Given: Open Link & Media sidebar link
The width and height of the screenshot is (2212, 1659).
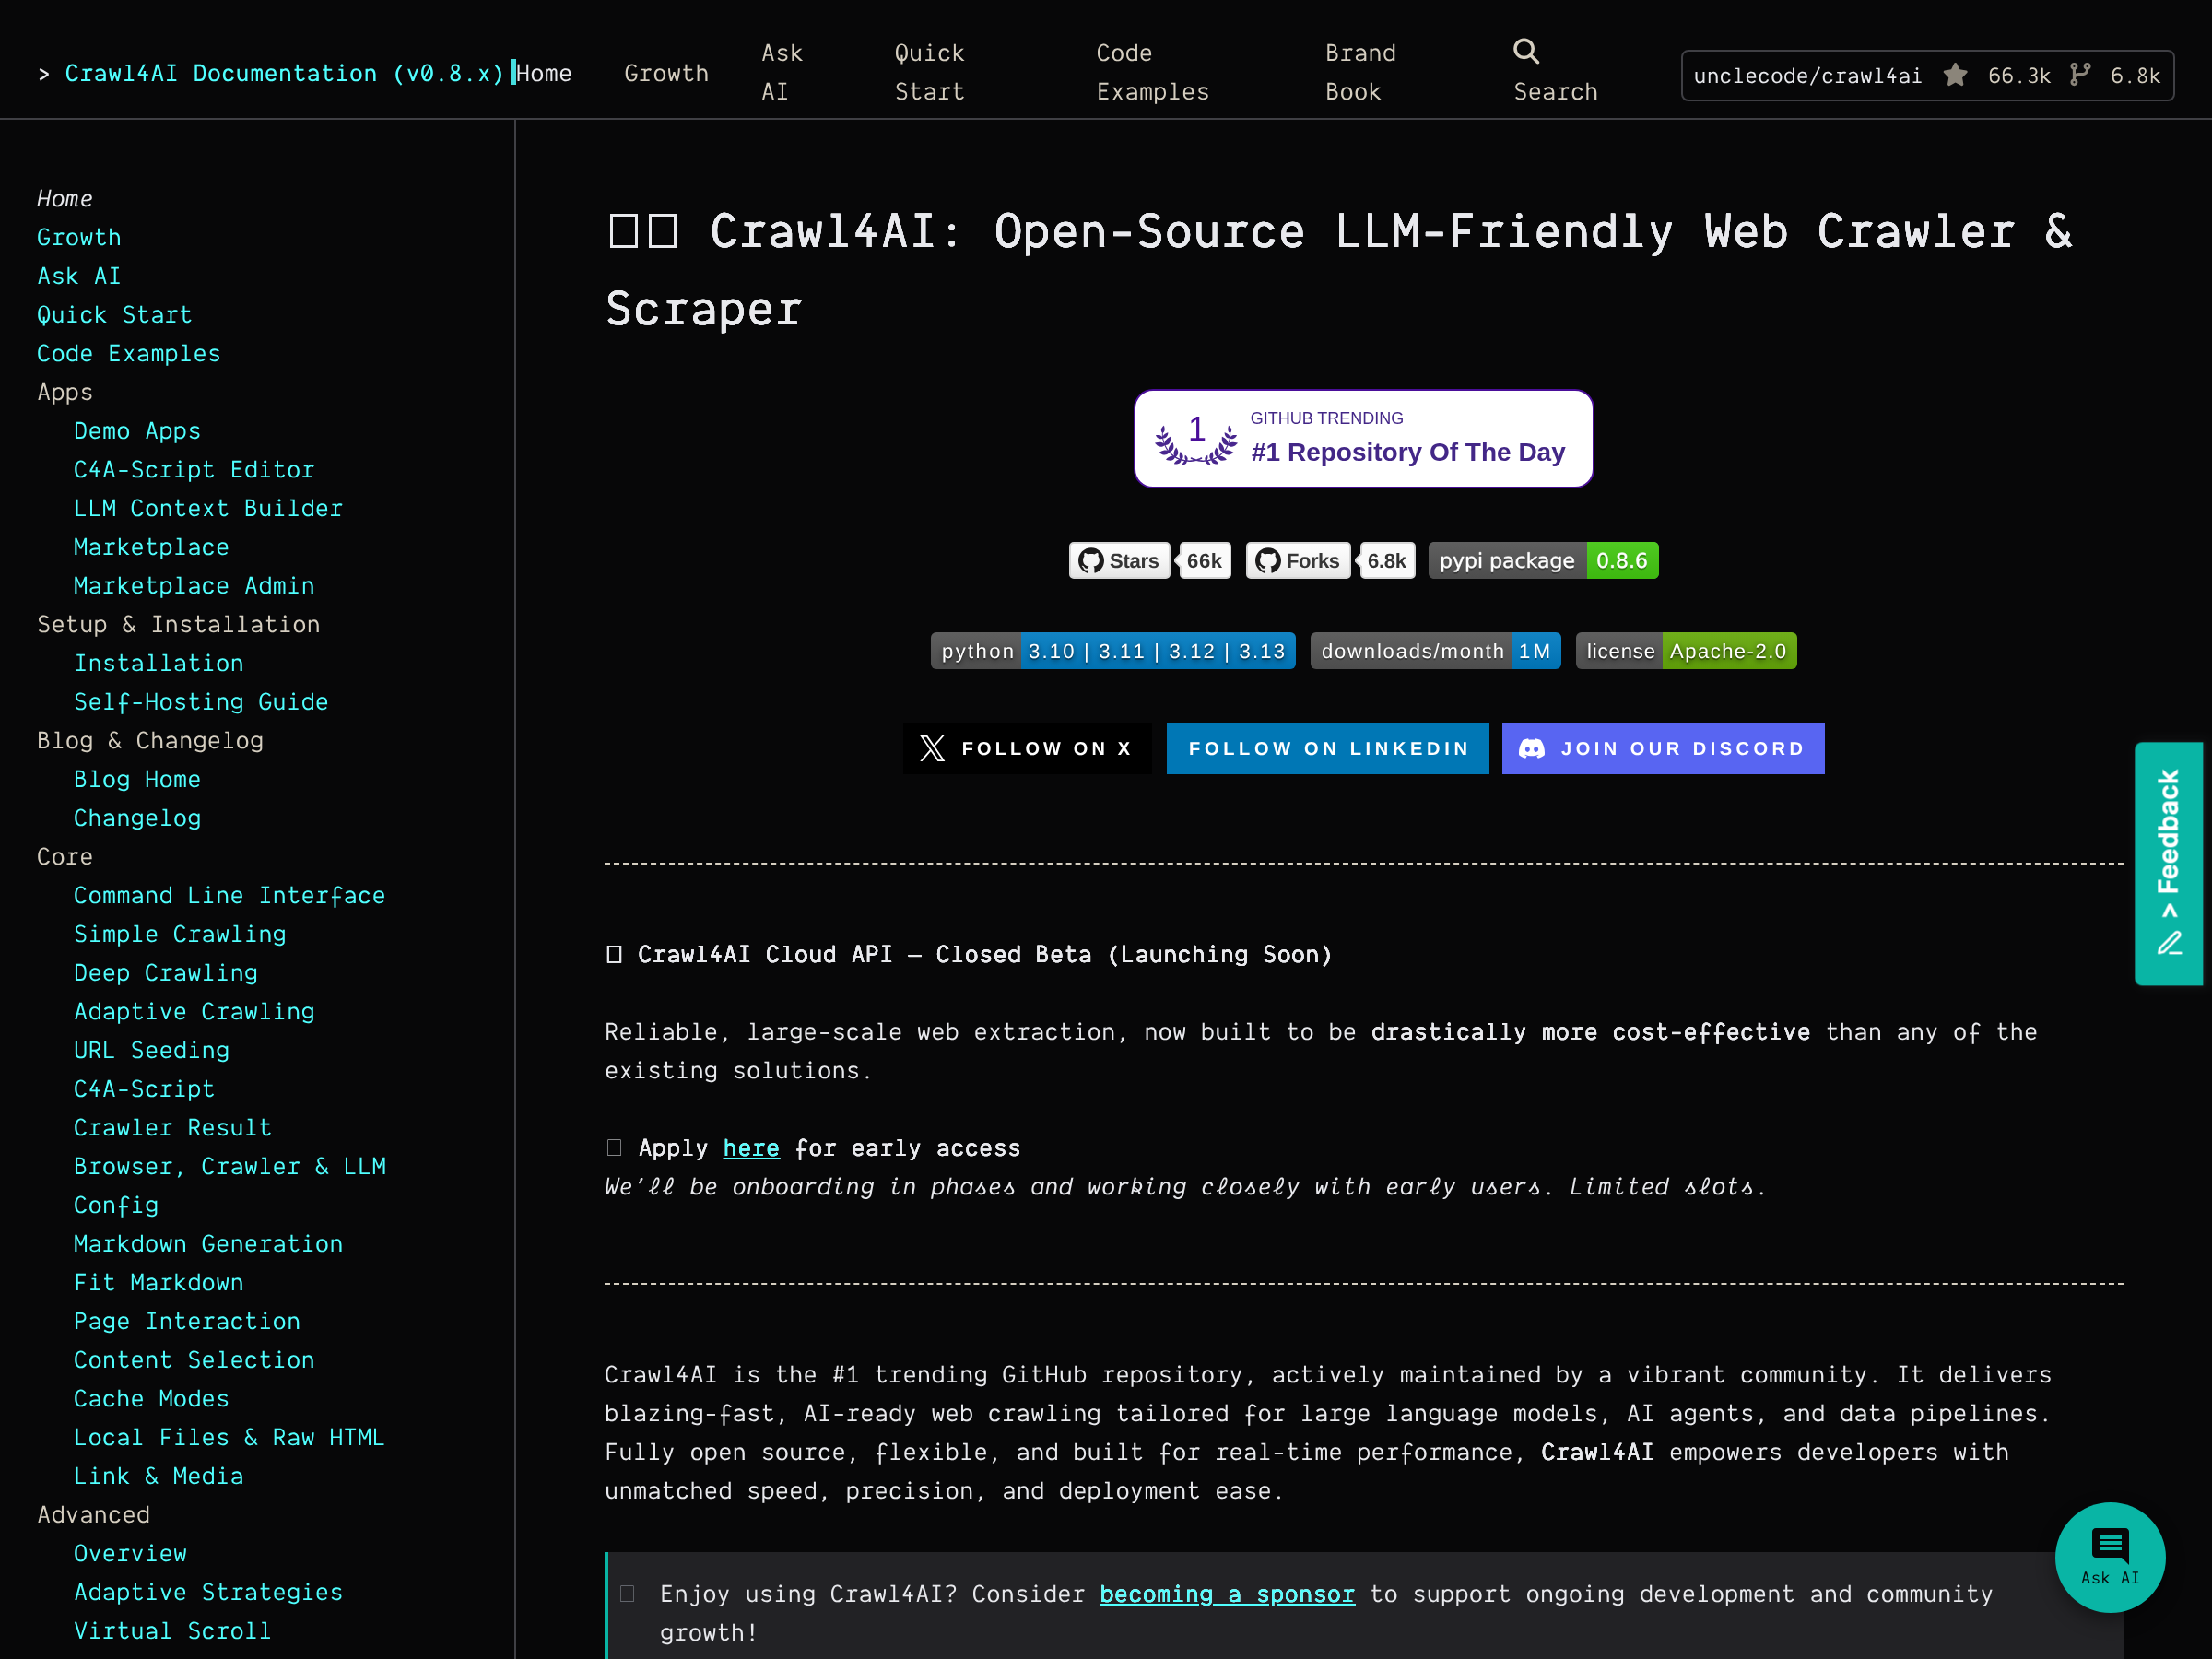Looking at the screenshot, I should pyautogui.click(x=159, y=1476).
